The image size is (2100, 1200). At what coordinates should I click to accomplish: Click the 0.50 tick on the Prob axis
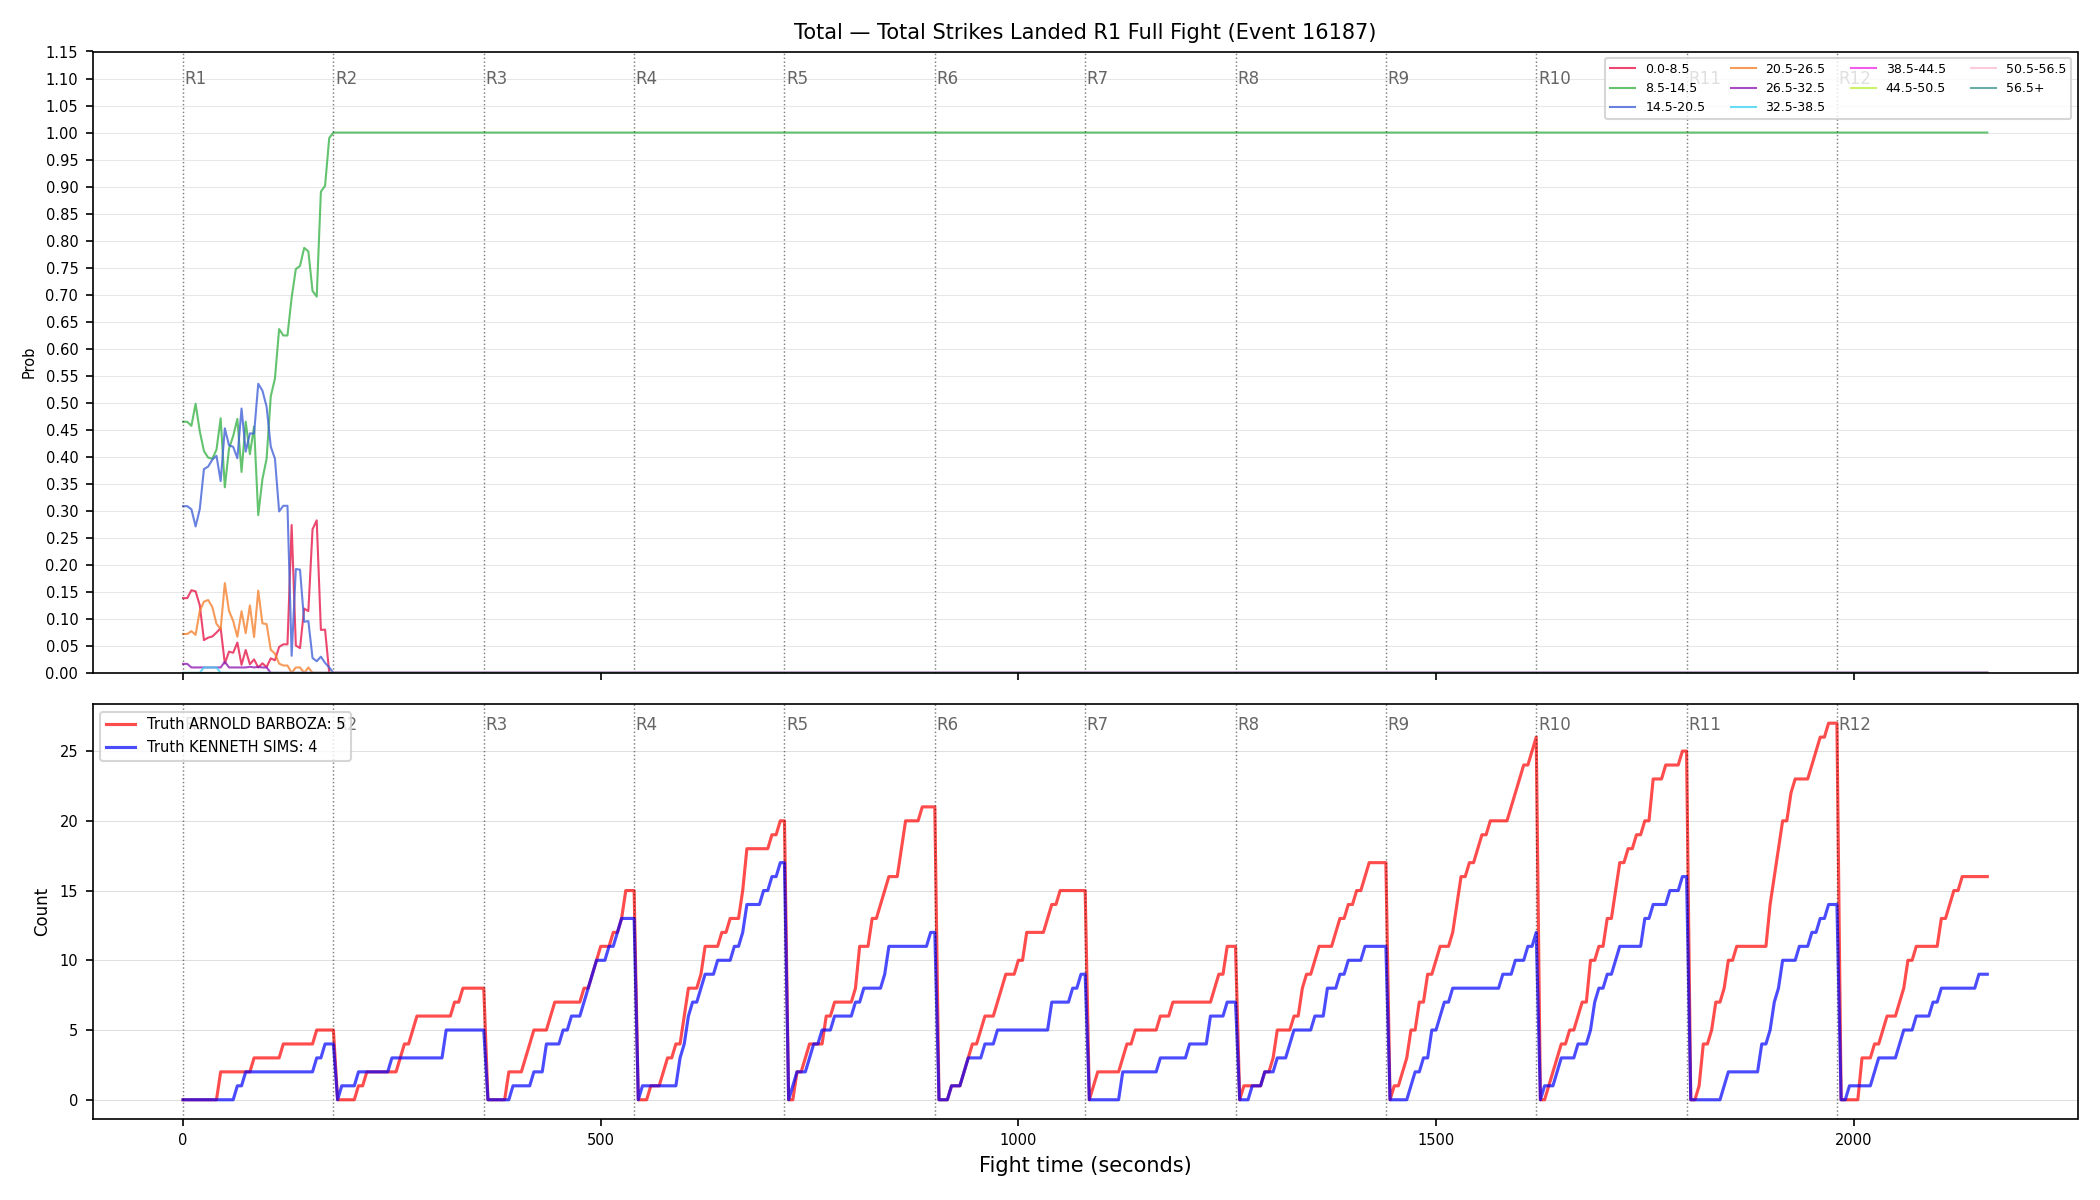click(x=62, y=403)
